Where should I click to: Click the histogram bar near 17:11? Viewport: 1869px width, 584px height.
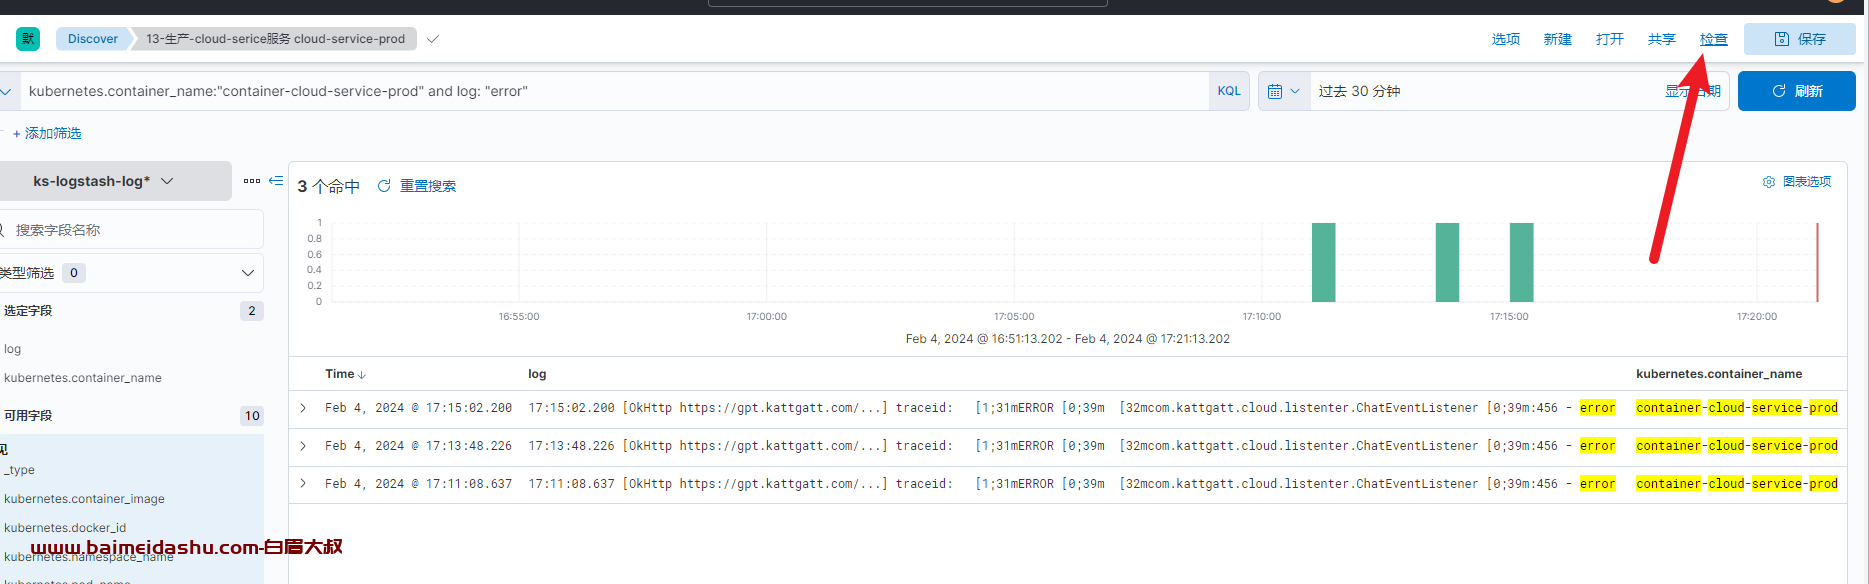click(x=1323, y=262)
